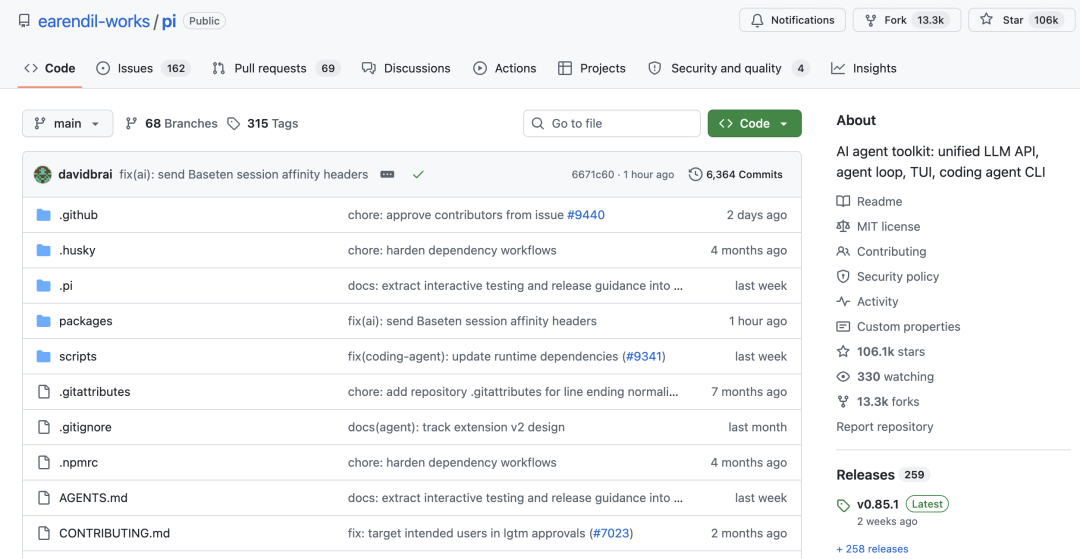The image size is (1080, 559).
Task: Open the davidbrai author link
Action: tap(85, 174)
